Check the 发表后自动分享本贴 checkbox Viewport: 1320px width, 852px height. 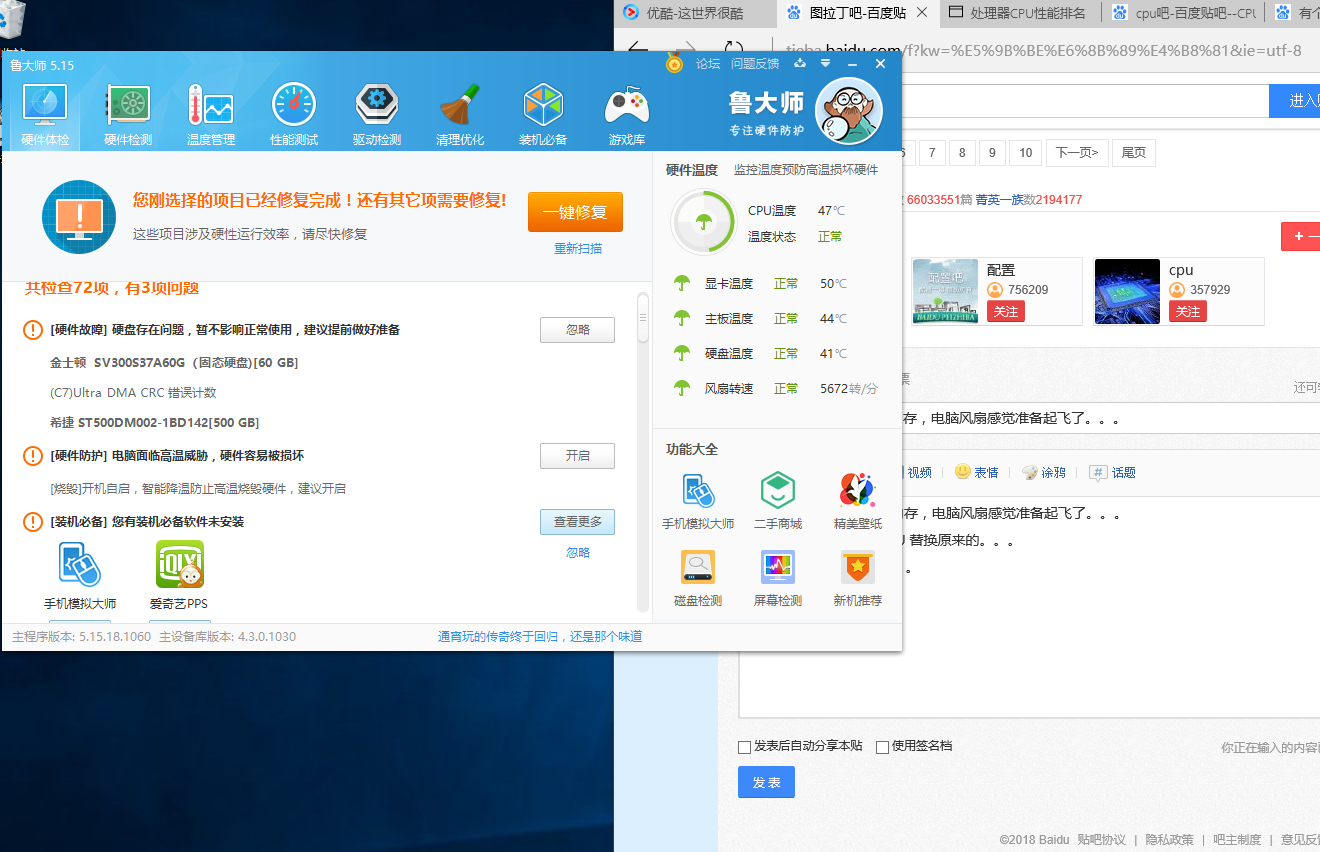pyautogui.click(x=744, y=747)
